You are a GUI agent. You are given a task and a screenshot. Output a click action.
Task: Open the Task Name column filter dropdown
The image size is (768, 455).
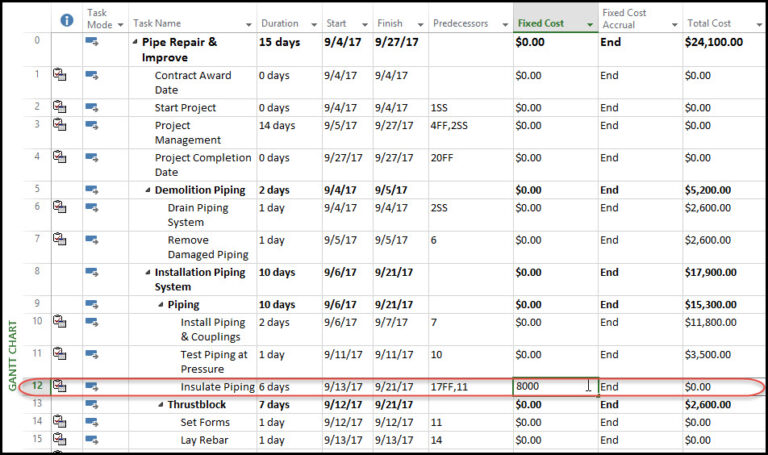pyautogui.click(x=249, y=25)
